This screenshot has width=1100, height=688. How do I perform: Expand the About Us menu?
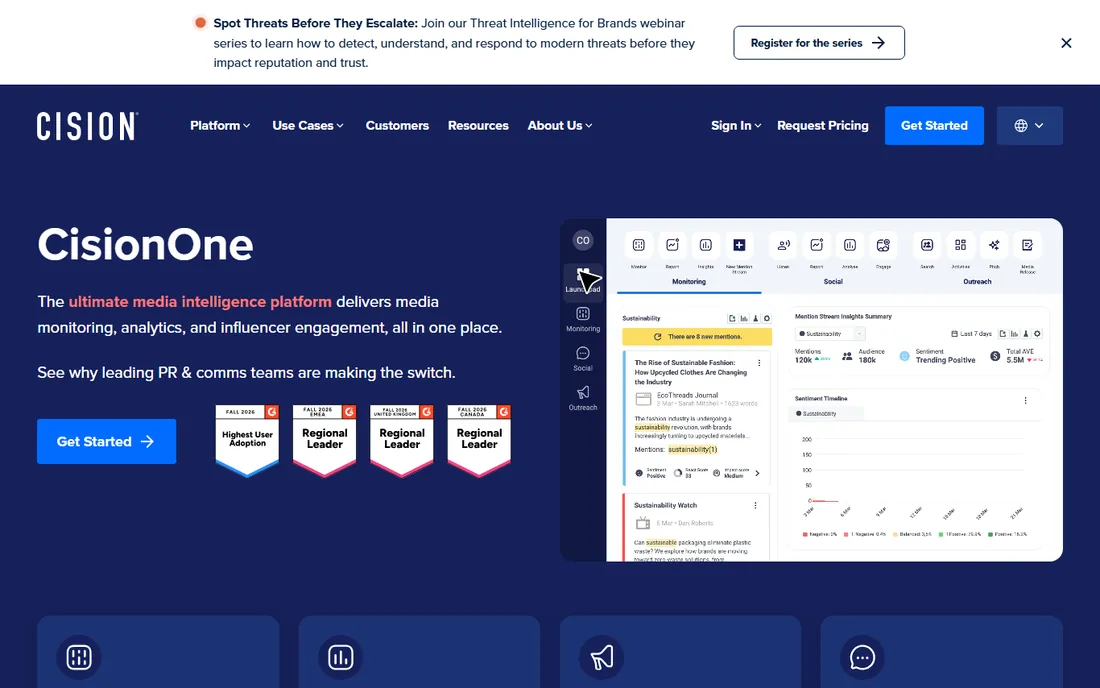[560, 126]
